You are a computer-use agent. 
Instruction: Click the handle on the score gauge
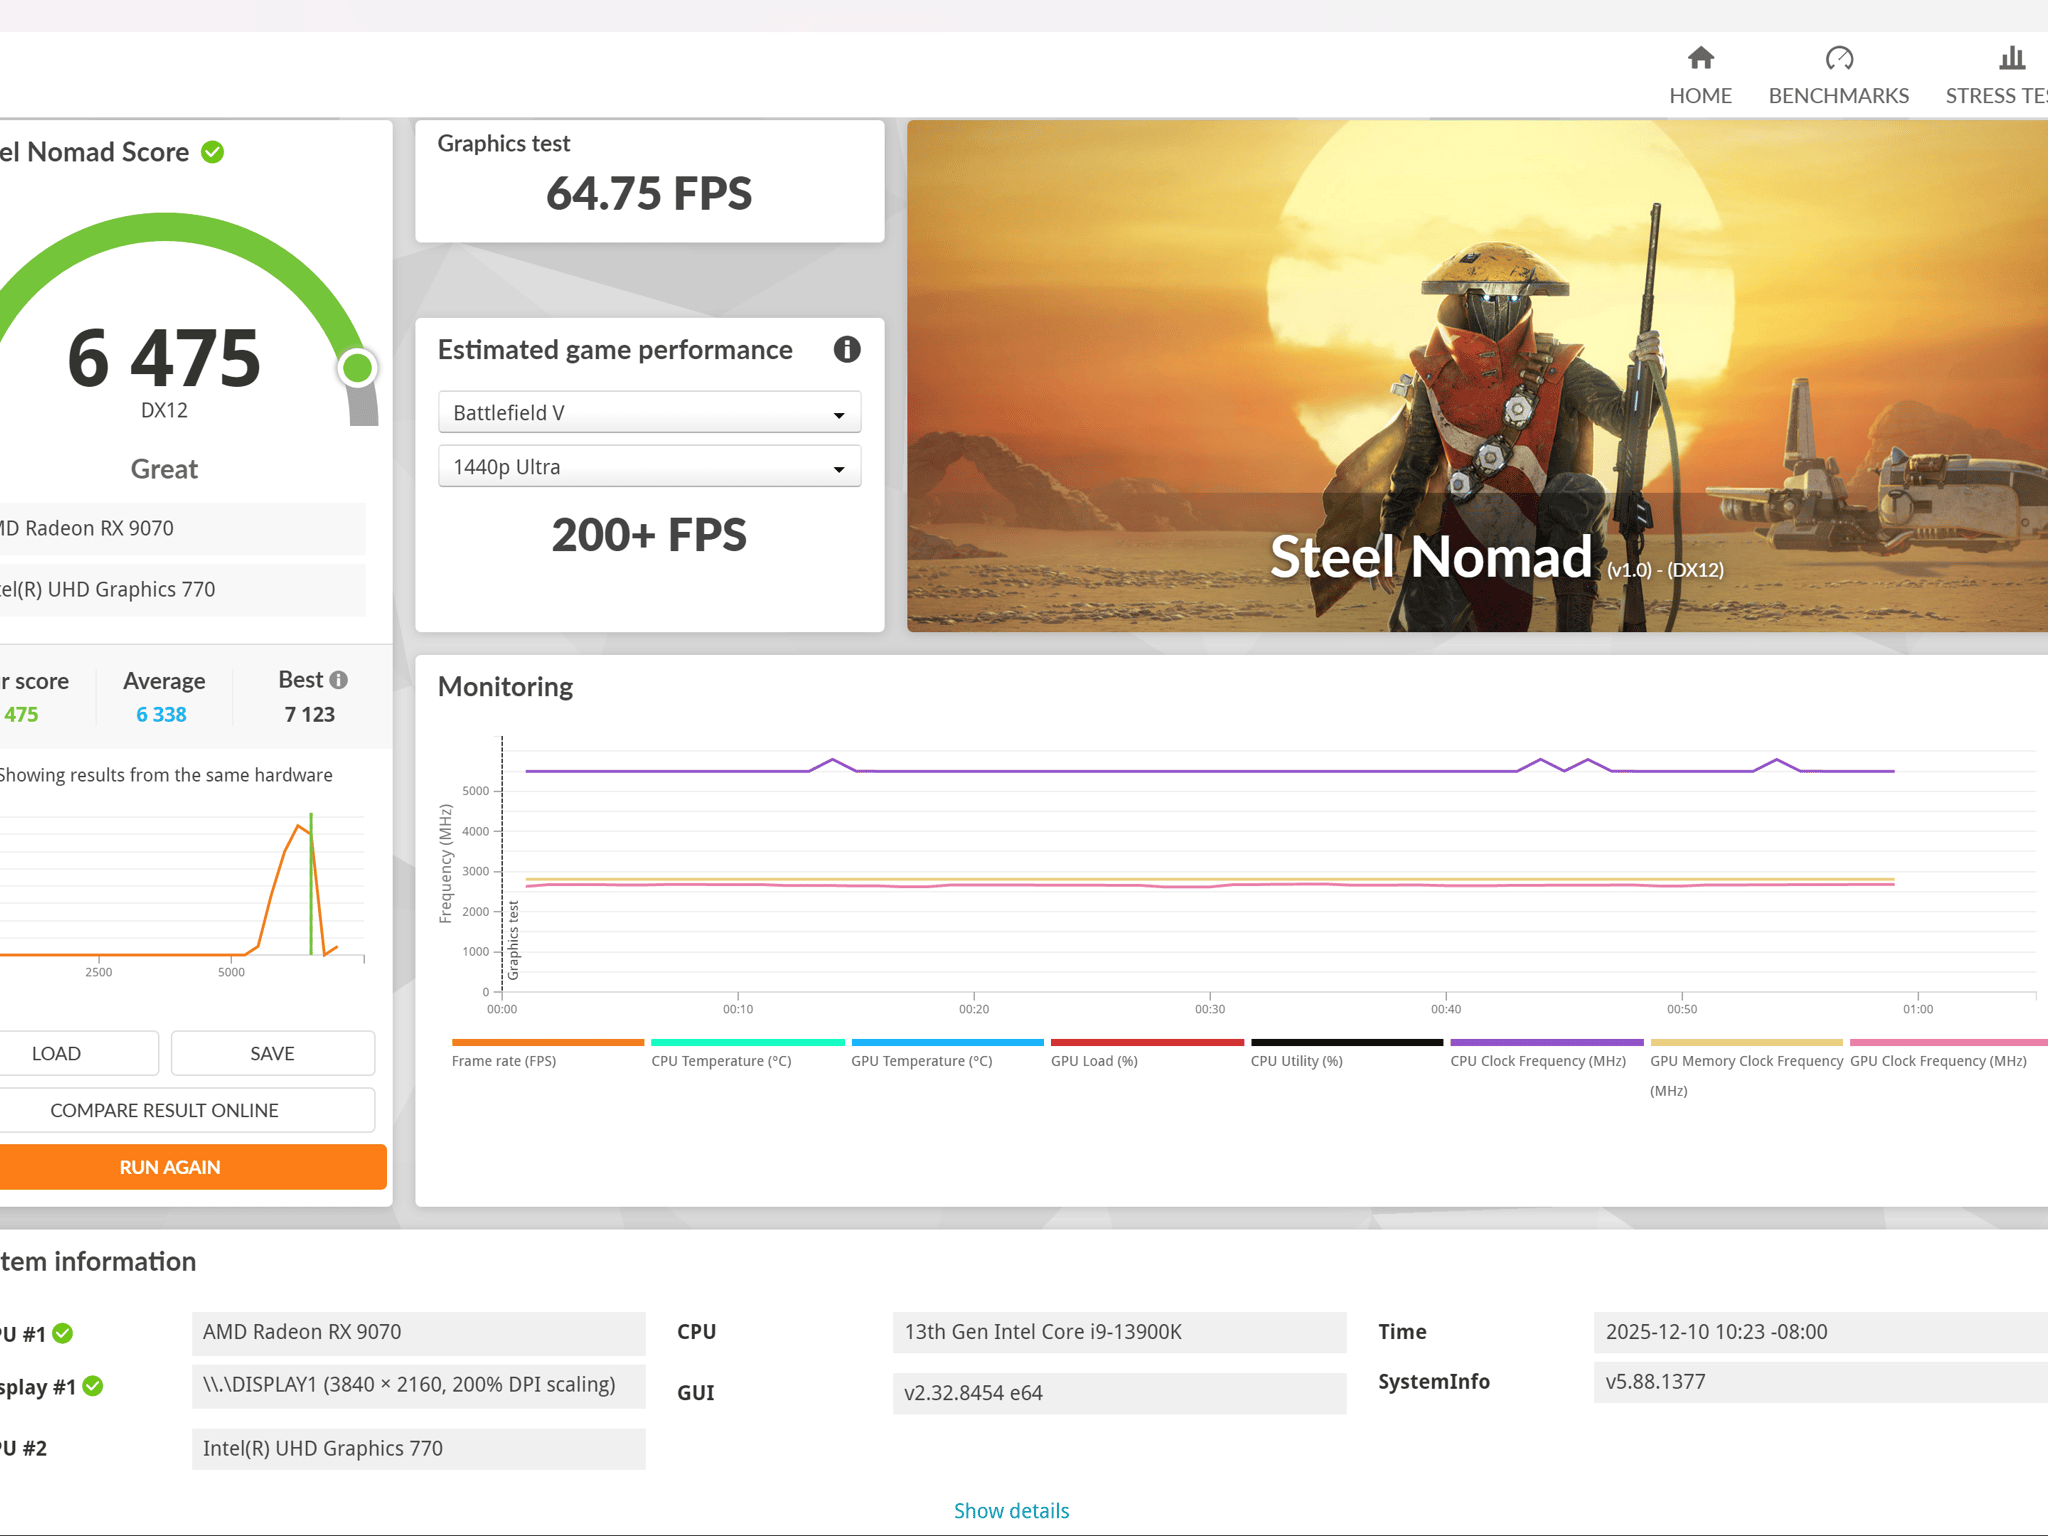pyautogui.click(x=359, y=368)
